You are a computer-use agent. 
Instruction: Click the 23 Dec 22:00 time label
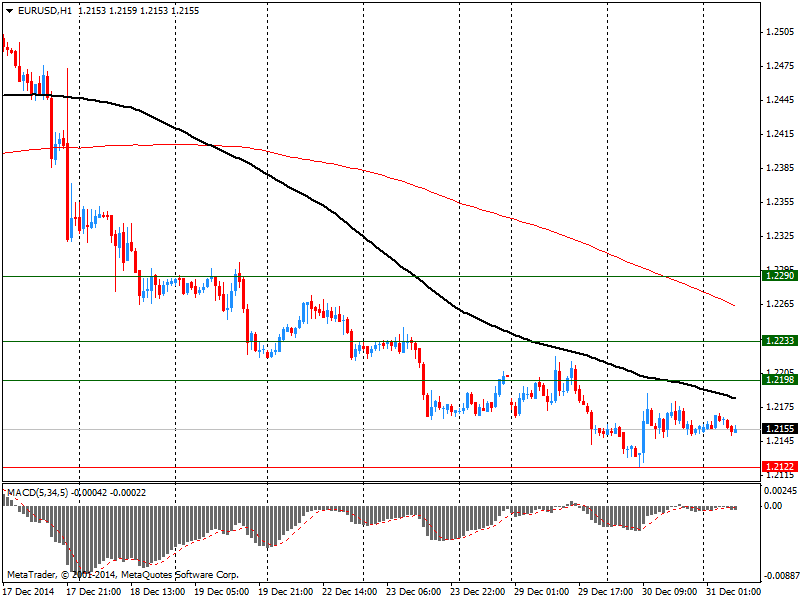coord(478,592)
